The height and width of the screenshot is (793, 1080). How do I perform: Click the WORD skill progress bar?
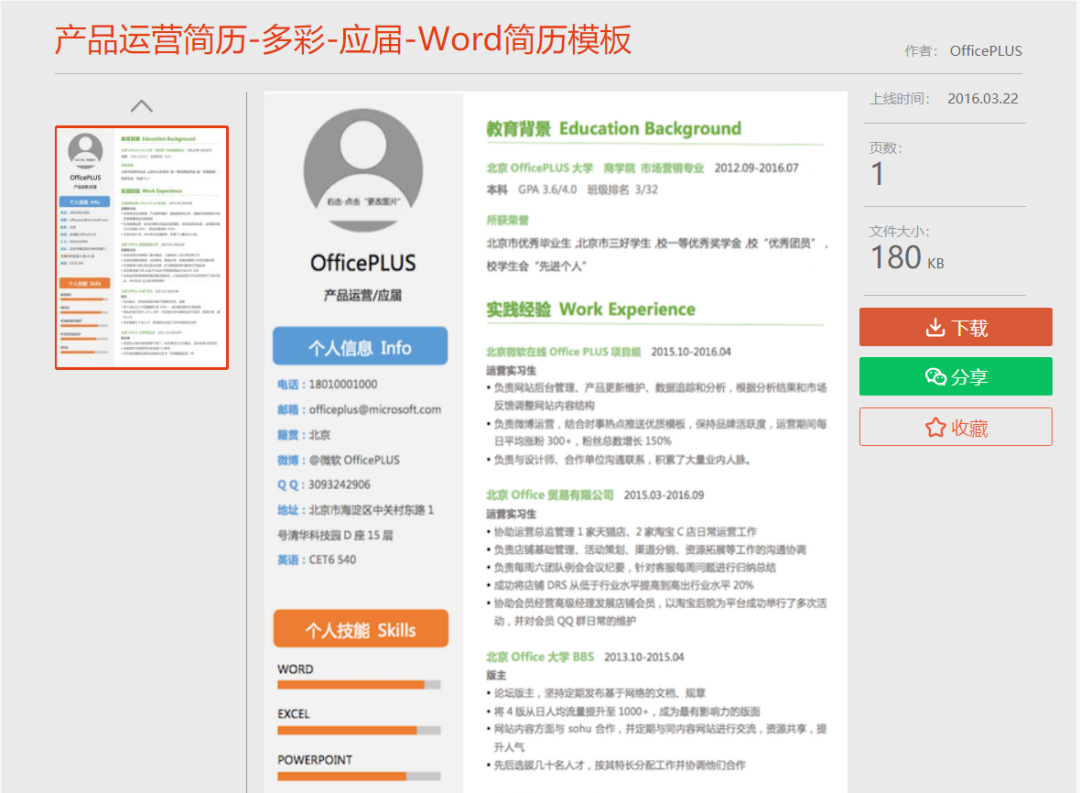359,685
